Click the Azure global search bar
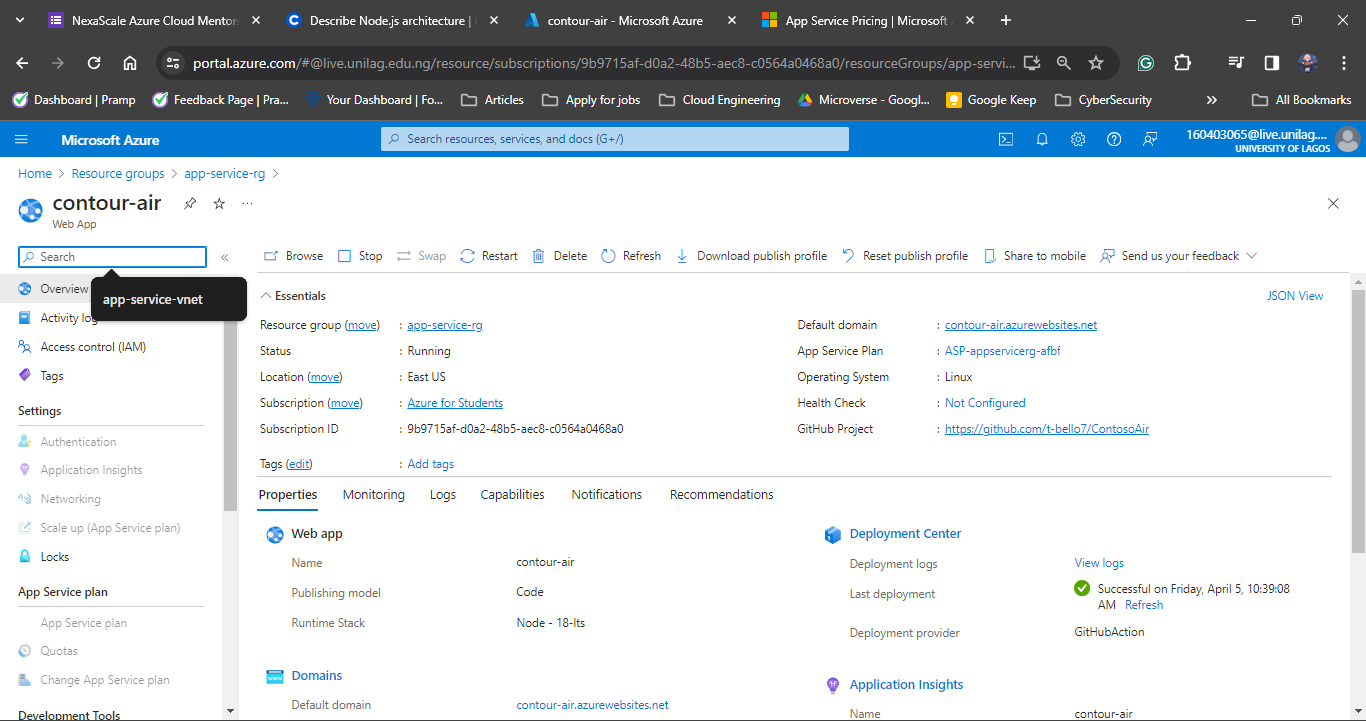The width and height of the screenshot is (1366, 721). click(614, 139)
